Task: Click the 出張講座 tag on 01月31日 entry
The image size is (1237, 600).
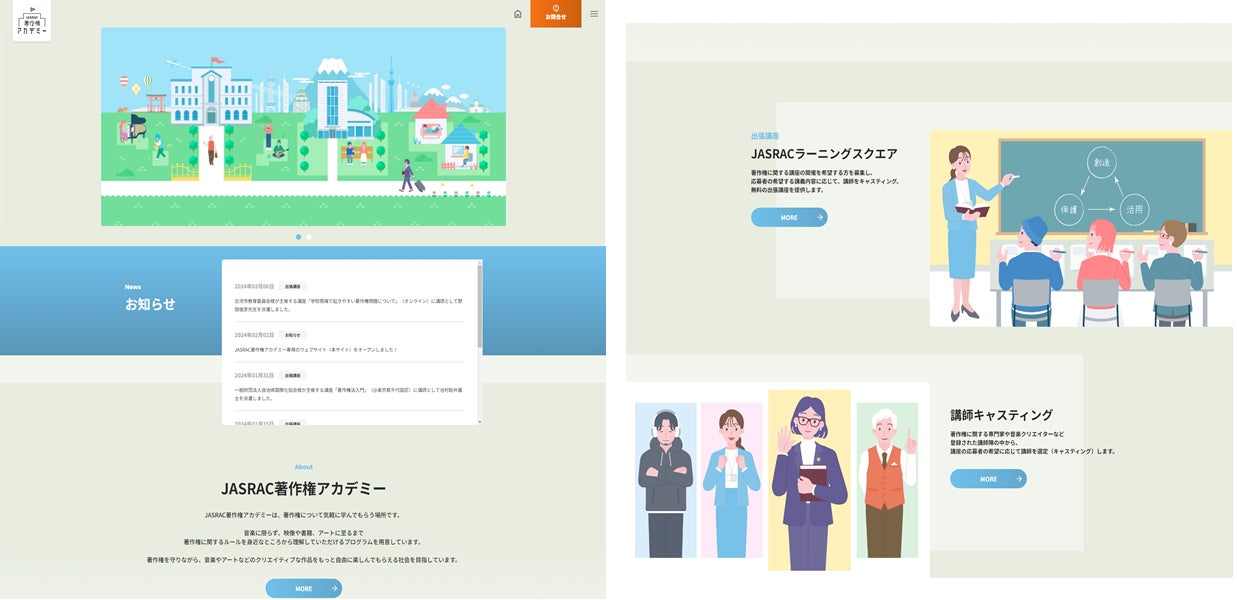Action: coord(293,375)
